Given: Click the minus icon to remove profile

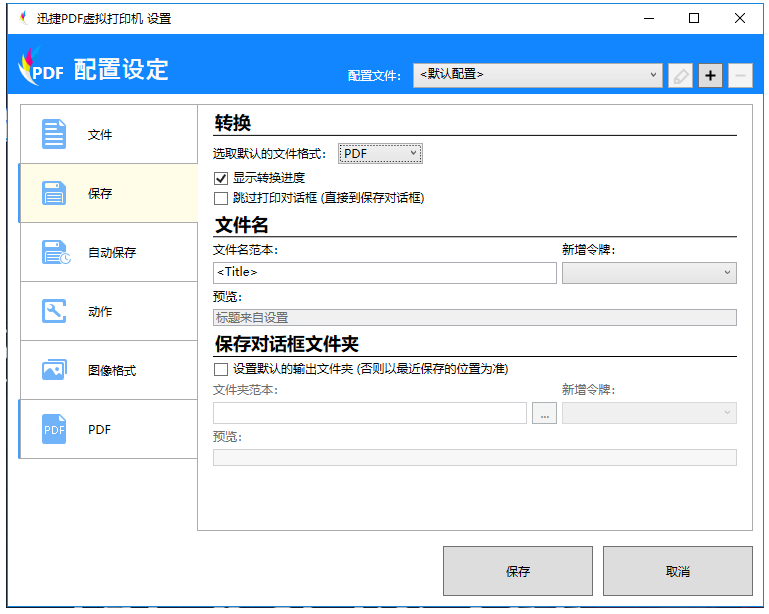Looking at the screenshot, I should pyautogui.click(x=740, y=76).
